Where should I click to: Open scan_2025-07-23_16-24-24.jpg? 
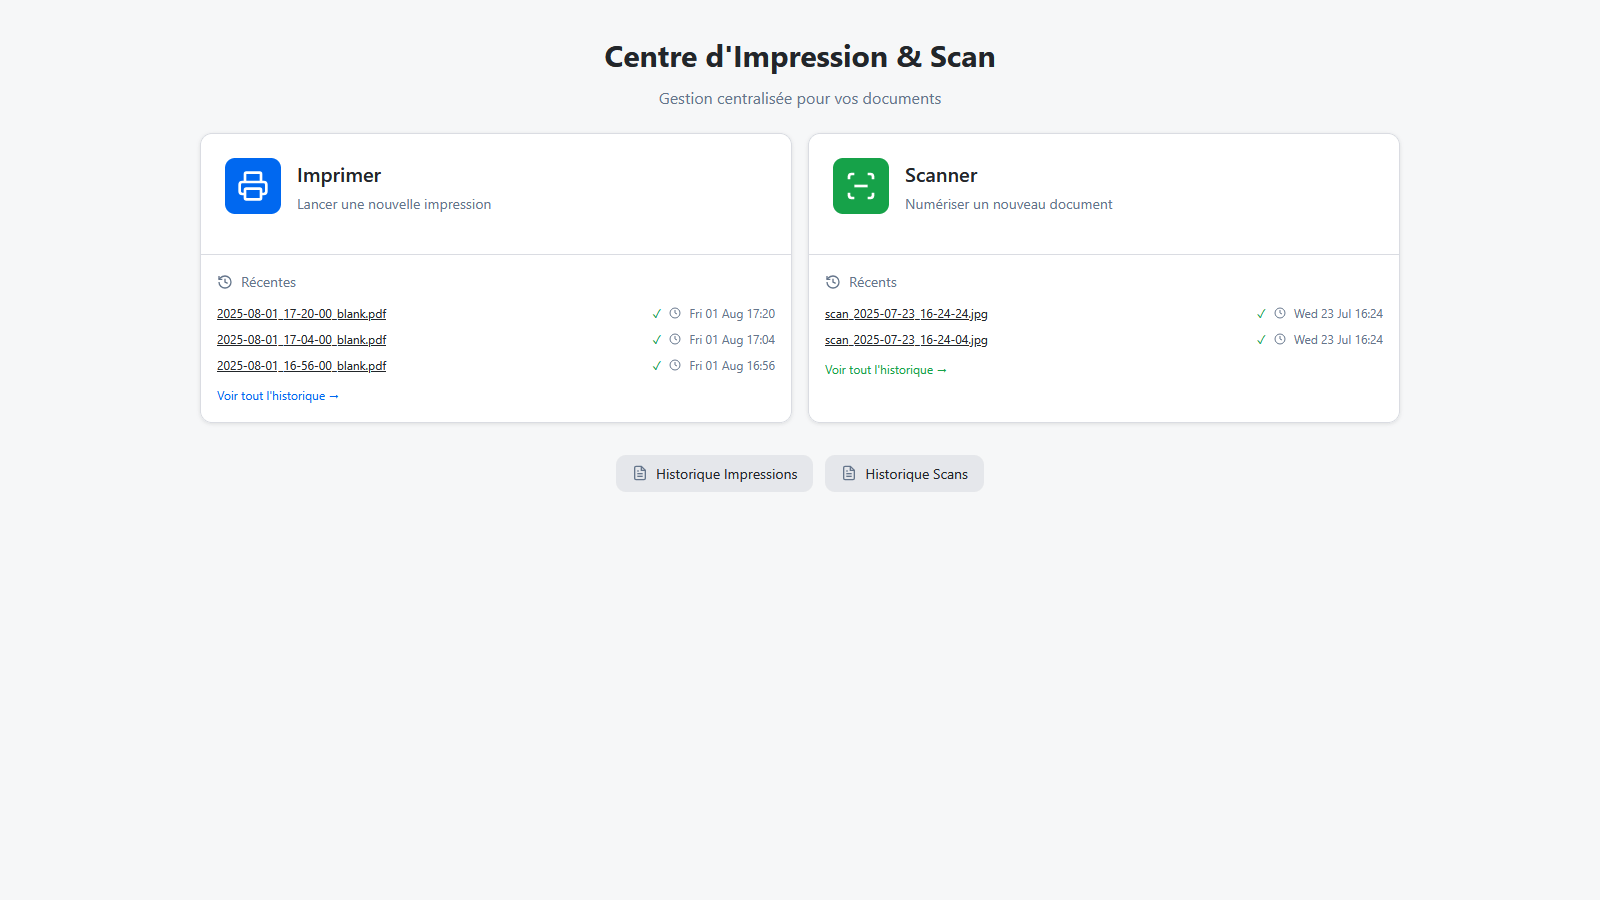(906, 314)
